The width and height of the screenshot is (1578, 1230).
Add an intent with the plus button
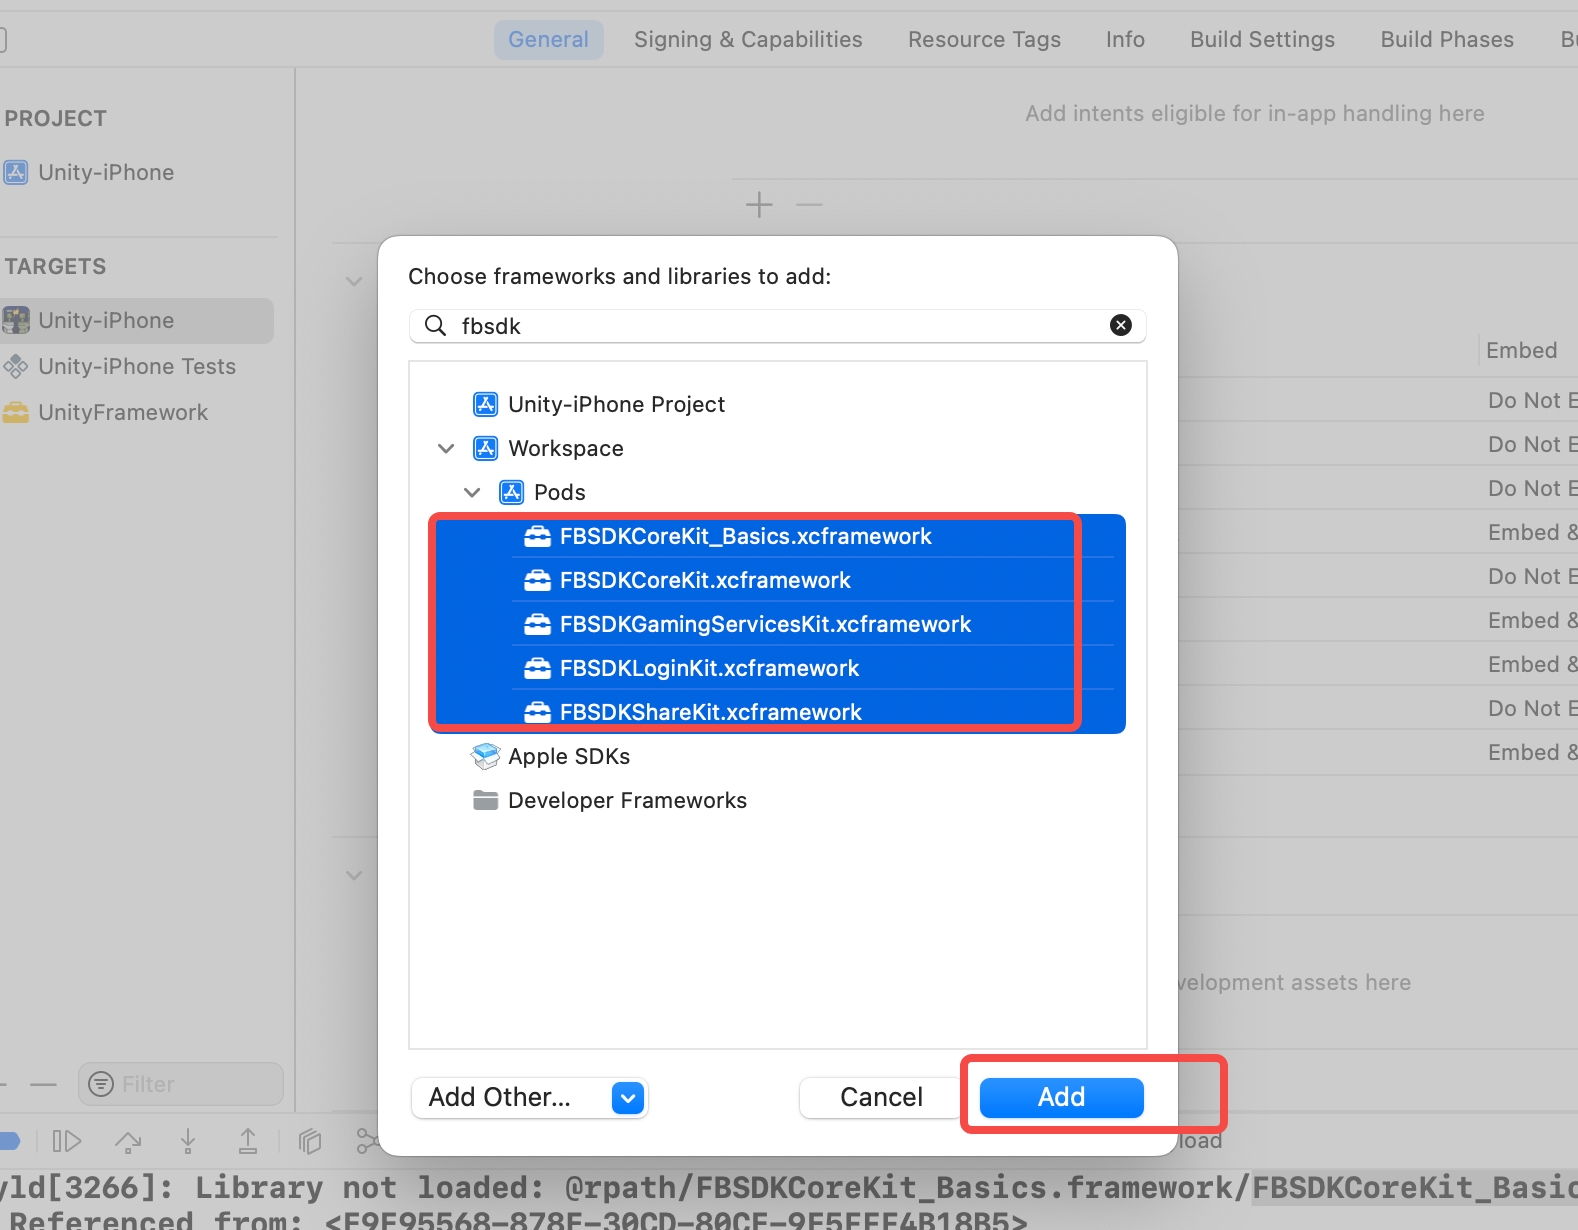coord(759,205)
